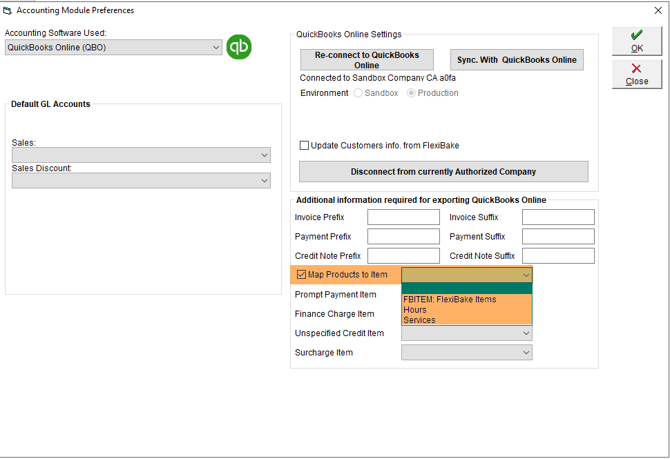Select Hours from the dropdown list
The image size is (670, 459).
[467, 310]
